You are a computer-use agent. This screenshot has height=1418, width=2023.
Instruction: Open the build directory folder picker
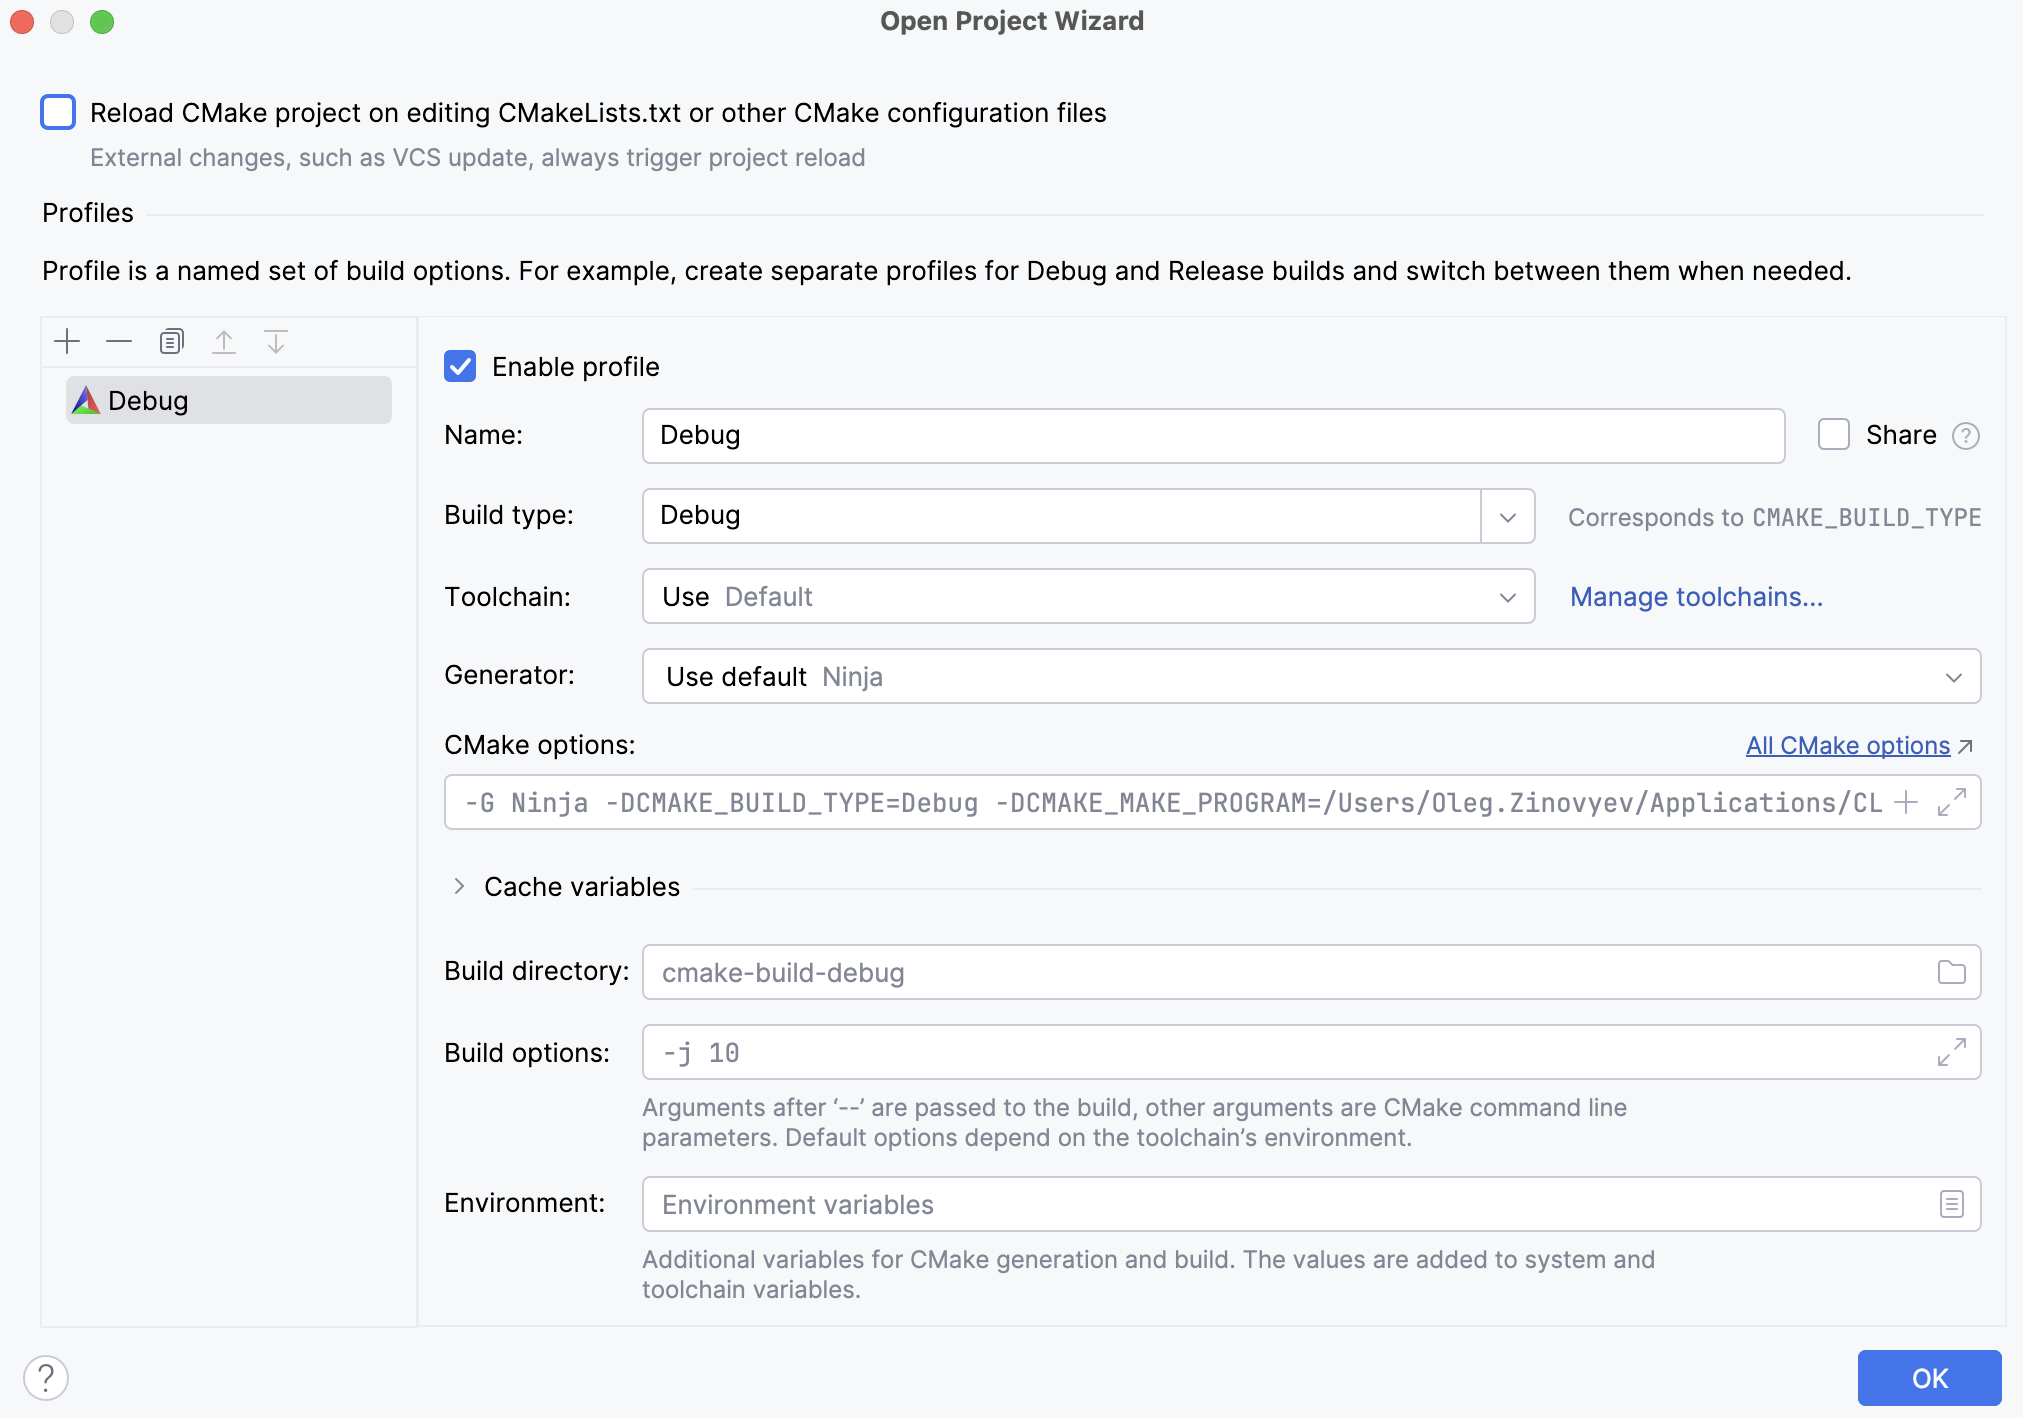[x=1951, y=971]
